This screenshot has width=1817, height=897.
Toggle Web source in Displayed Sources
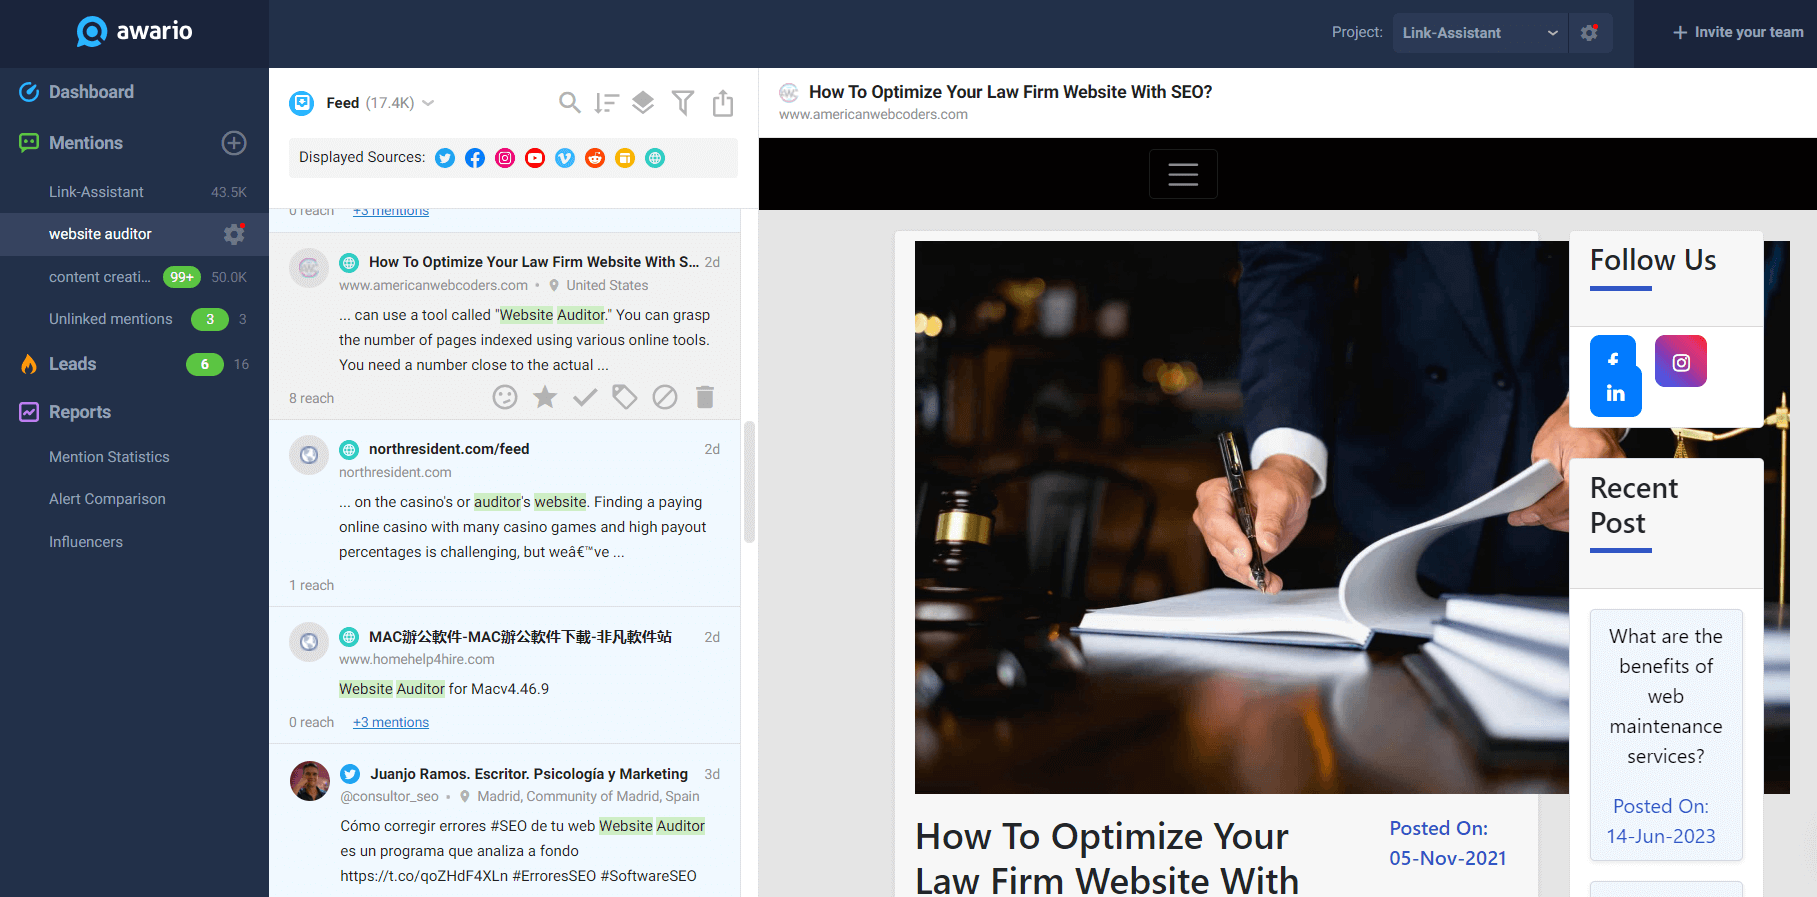tap(655, 158)
